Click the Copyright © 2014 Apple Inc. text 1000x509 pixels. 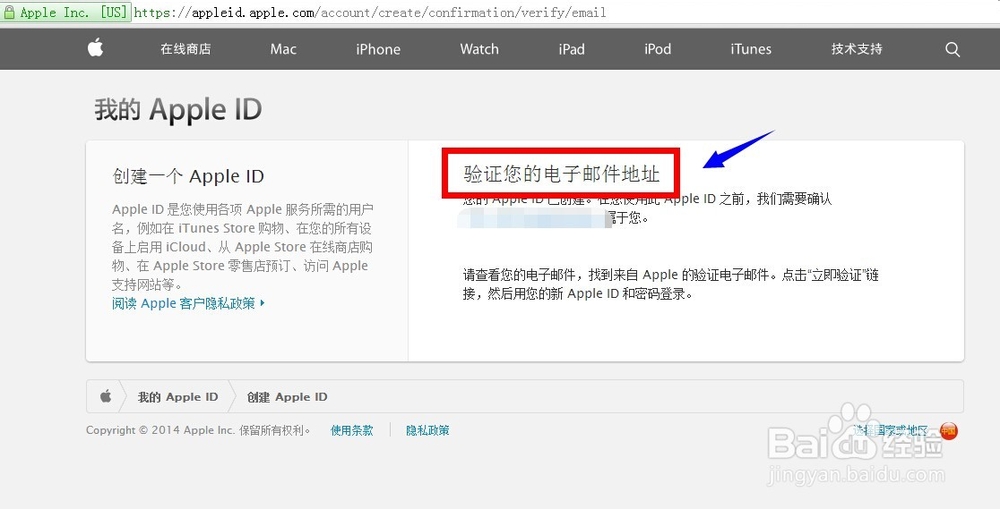tap(198, 431)
